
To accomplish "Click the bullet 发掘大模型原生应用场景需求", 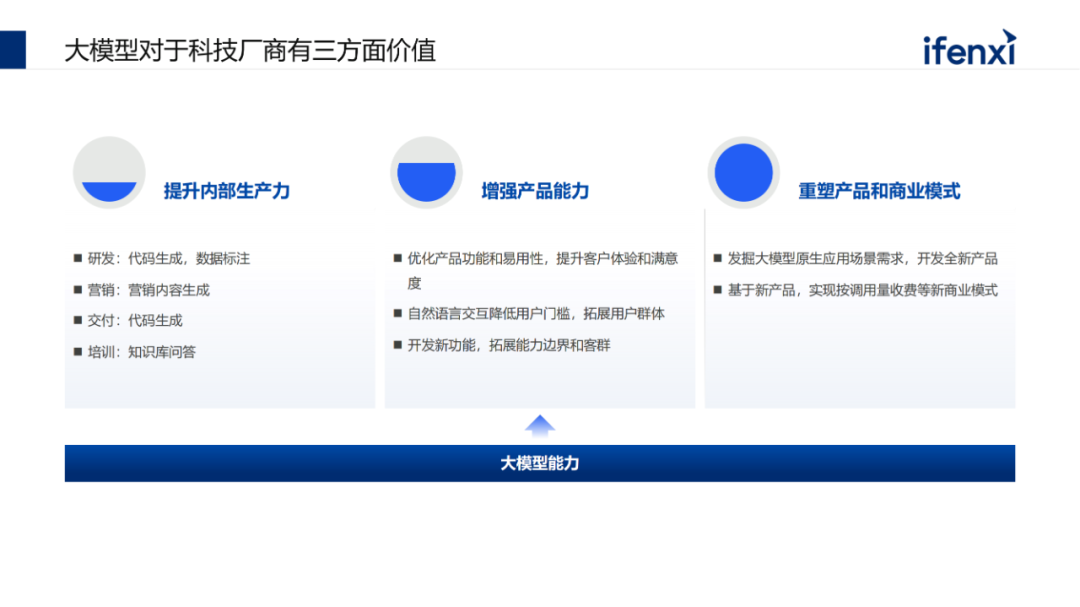I will coord(856,258).
